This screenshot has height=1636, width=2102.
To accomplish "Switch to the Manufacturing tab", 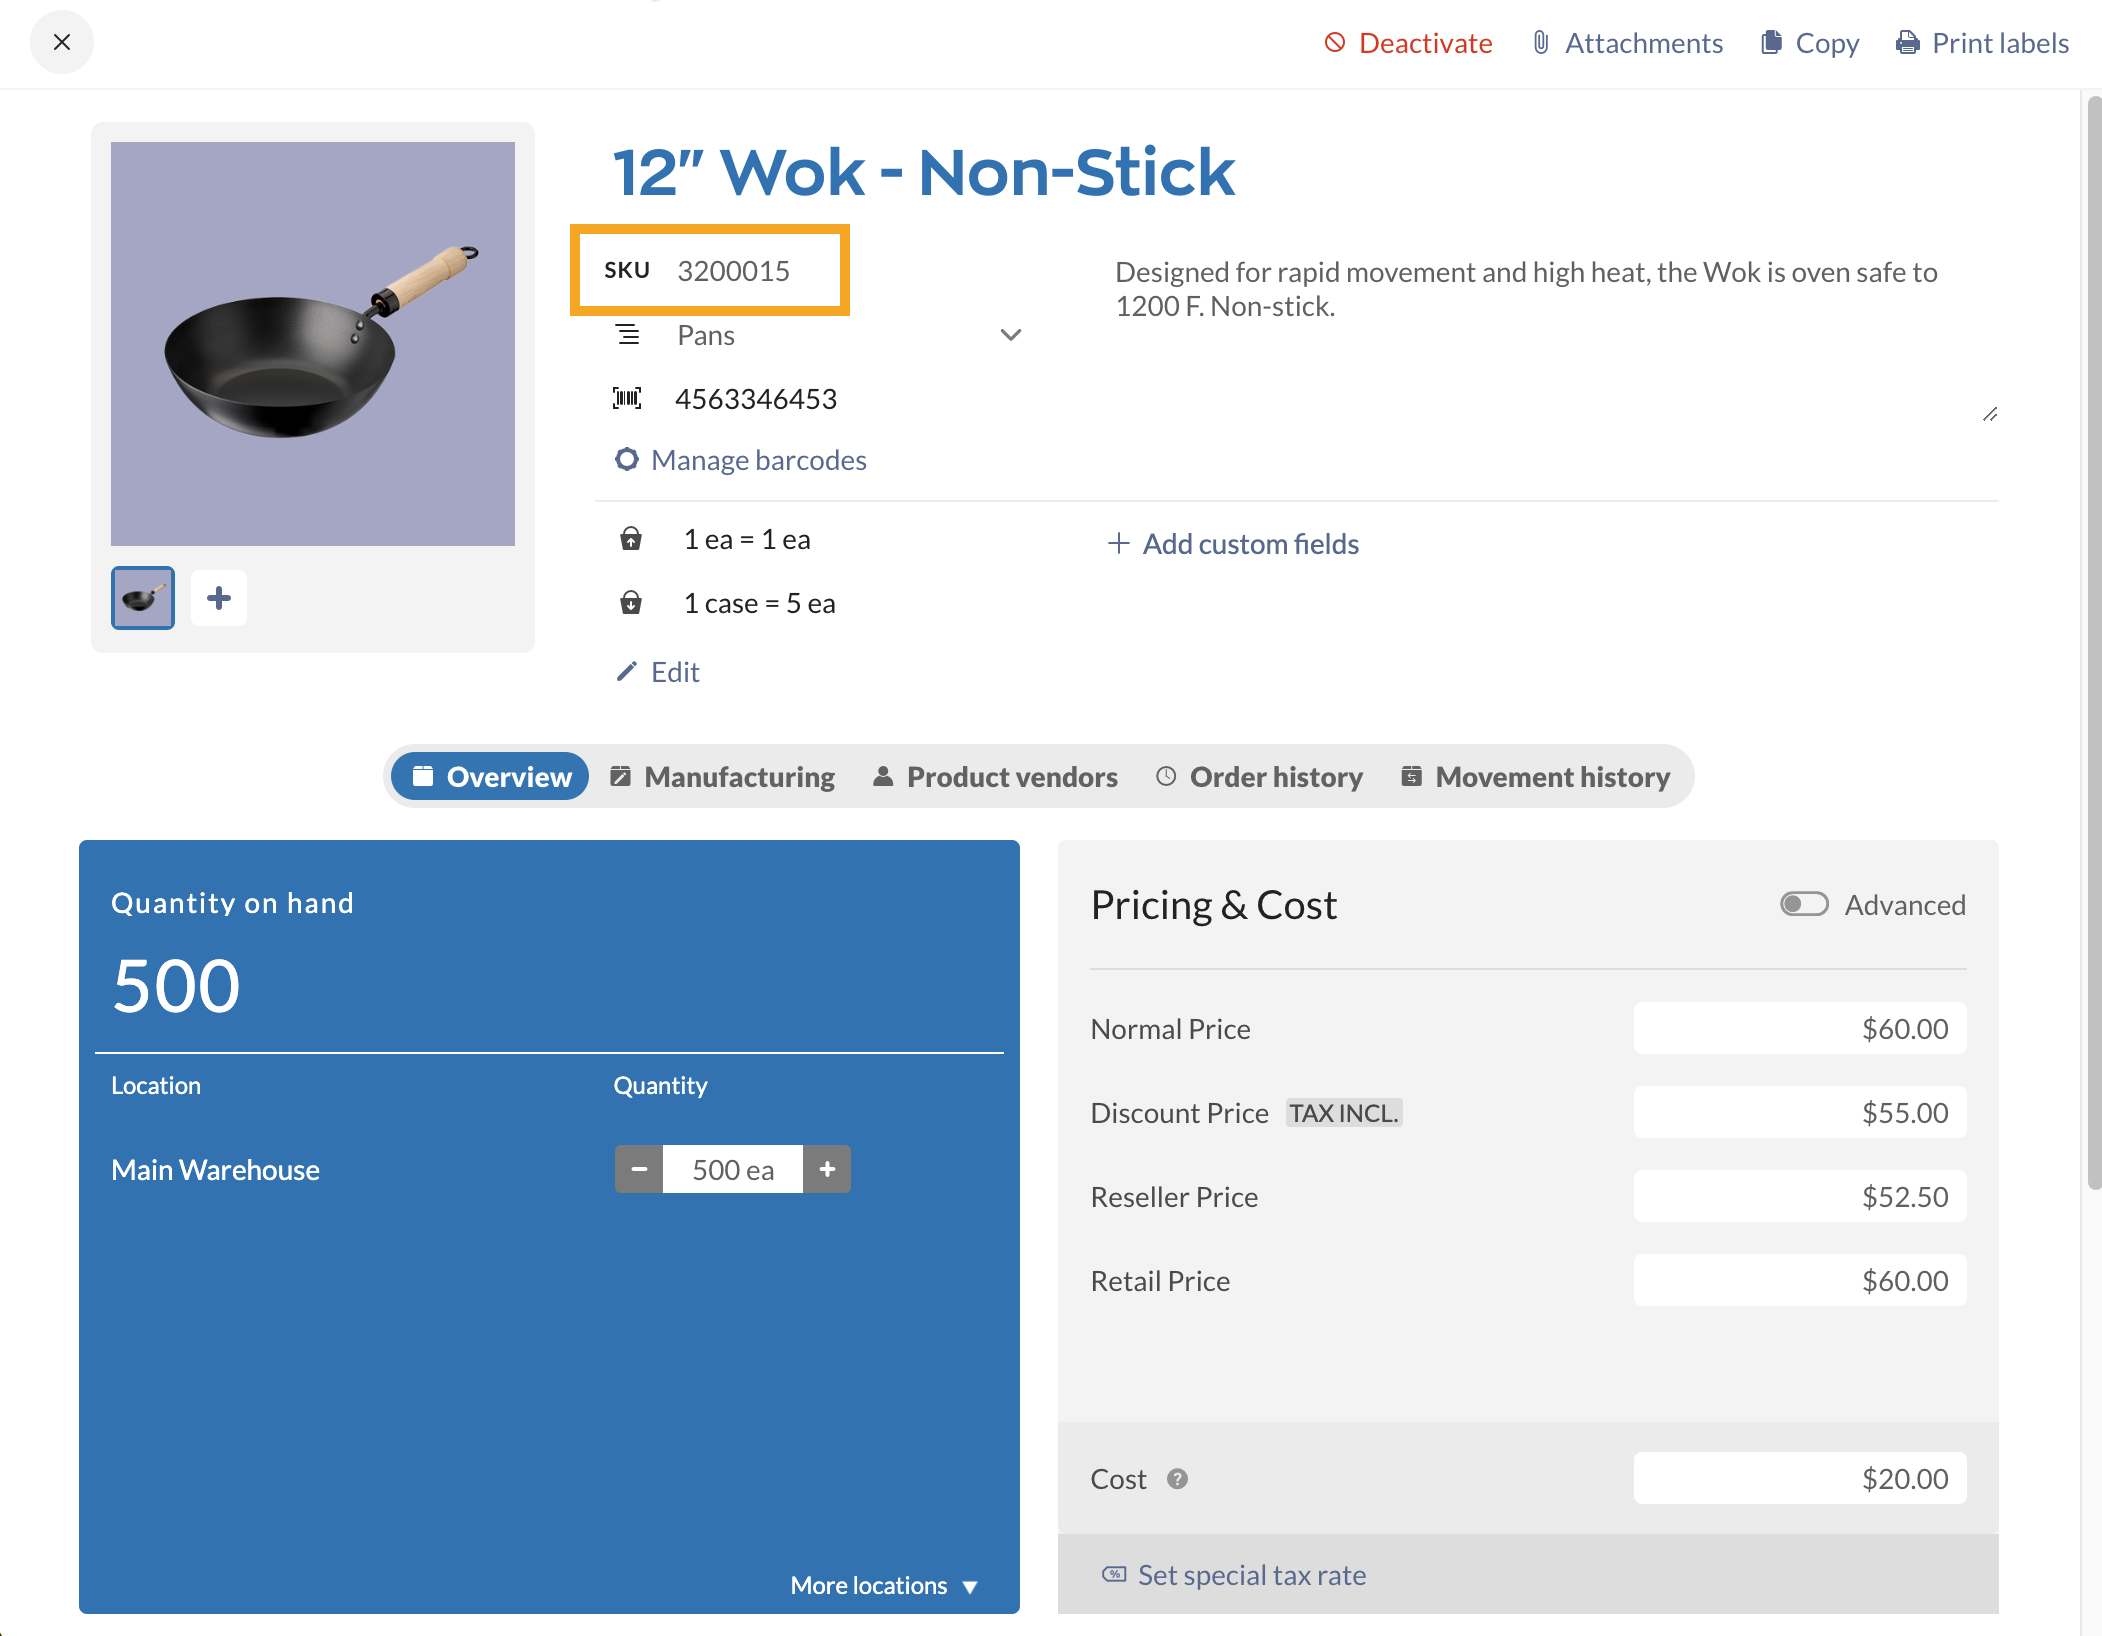I will [722, 777].
